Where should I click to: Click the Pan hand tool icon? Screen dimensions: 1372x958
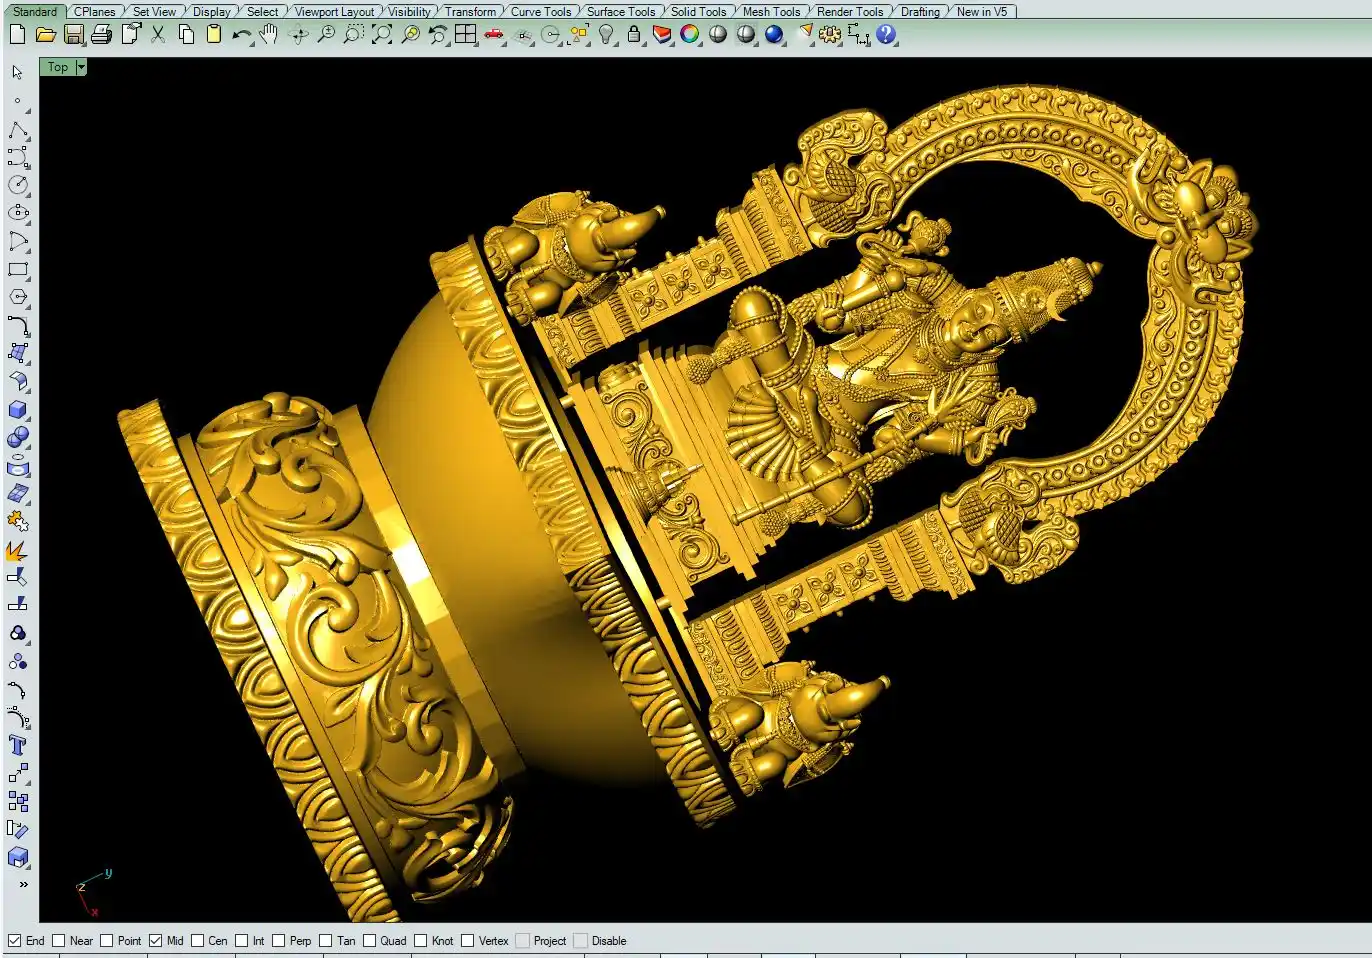tap(268, 35)
